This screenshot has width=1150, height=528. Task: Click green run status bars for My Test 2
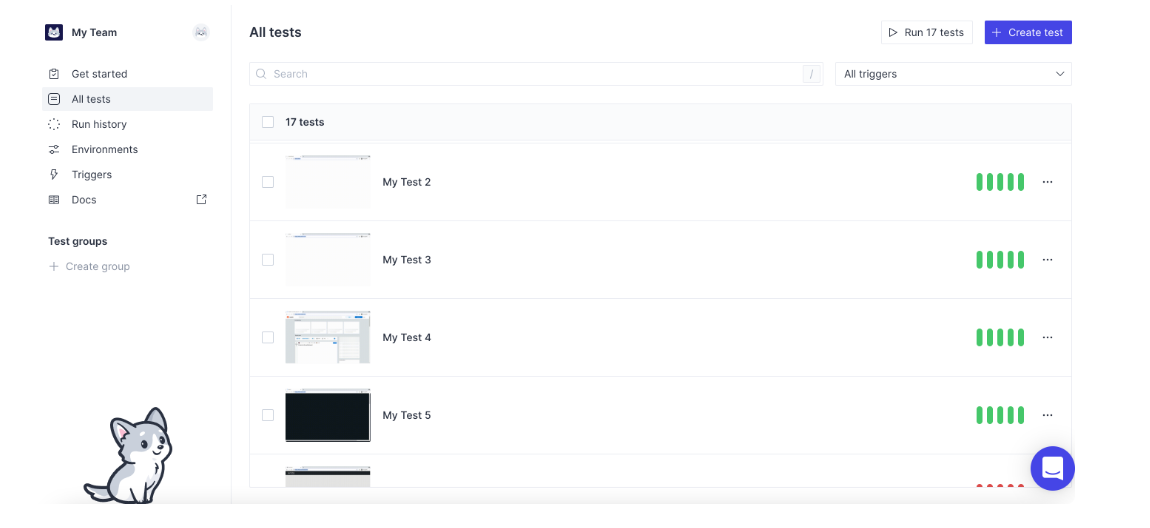[x=1000, y=182]
